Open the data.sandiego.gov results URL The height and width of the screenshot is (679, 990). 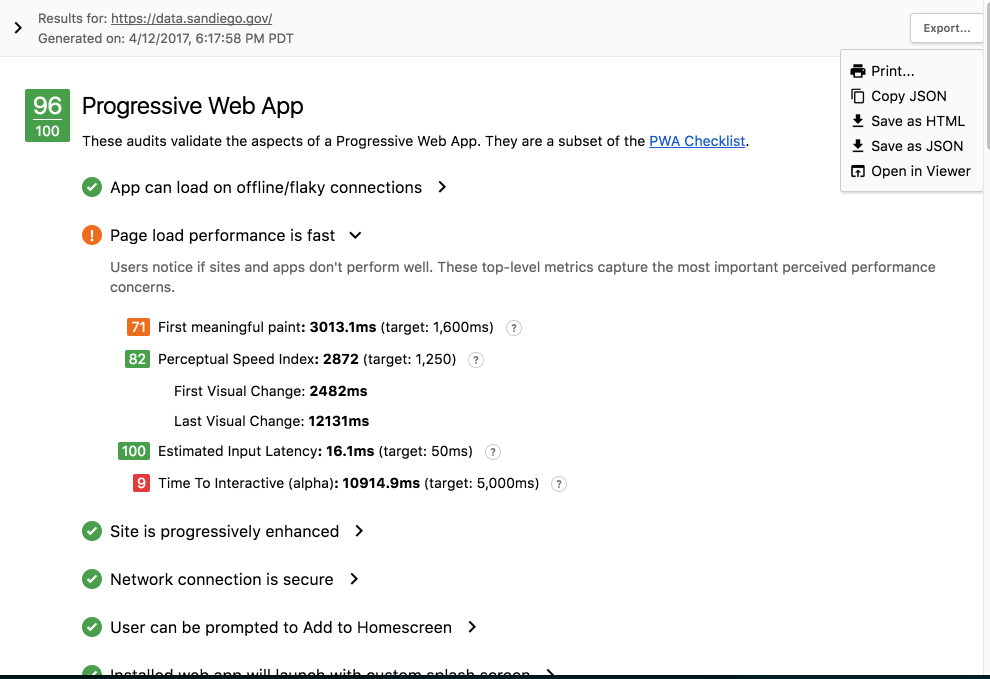coord(191,18)
